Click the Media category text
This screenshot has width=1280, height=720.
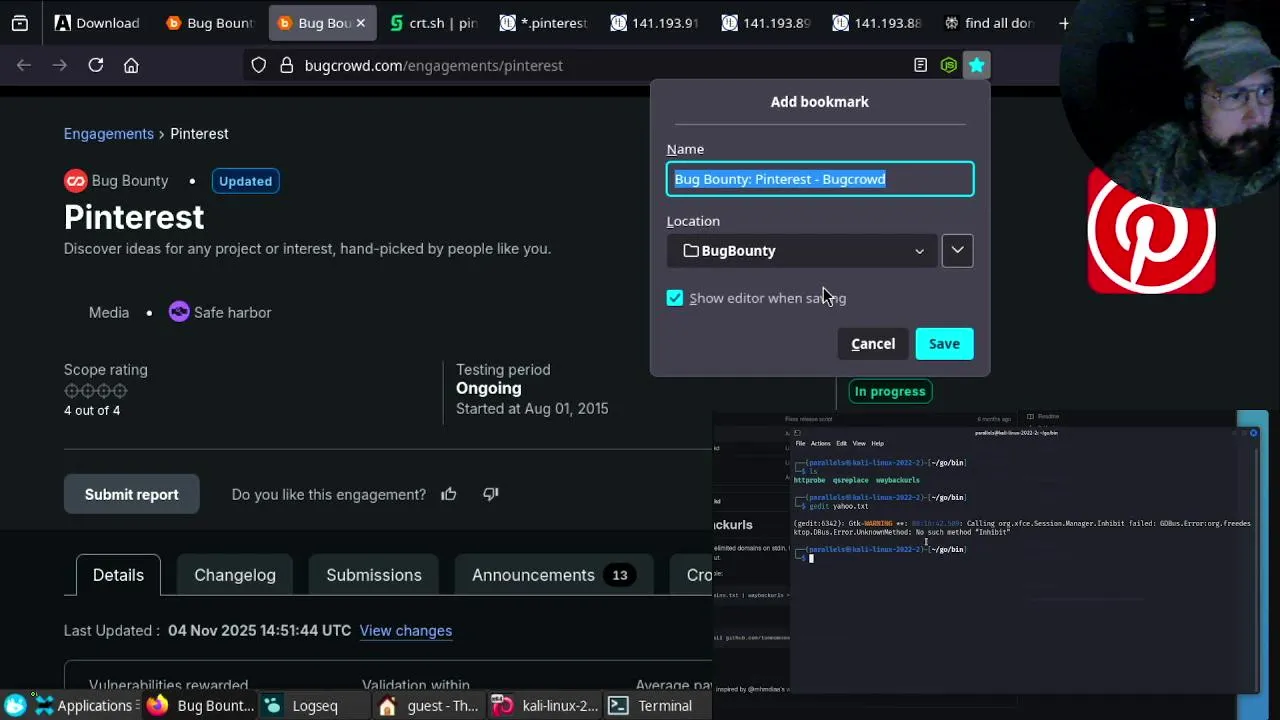109,312
